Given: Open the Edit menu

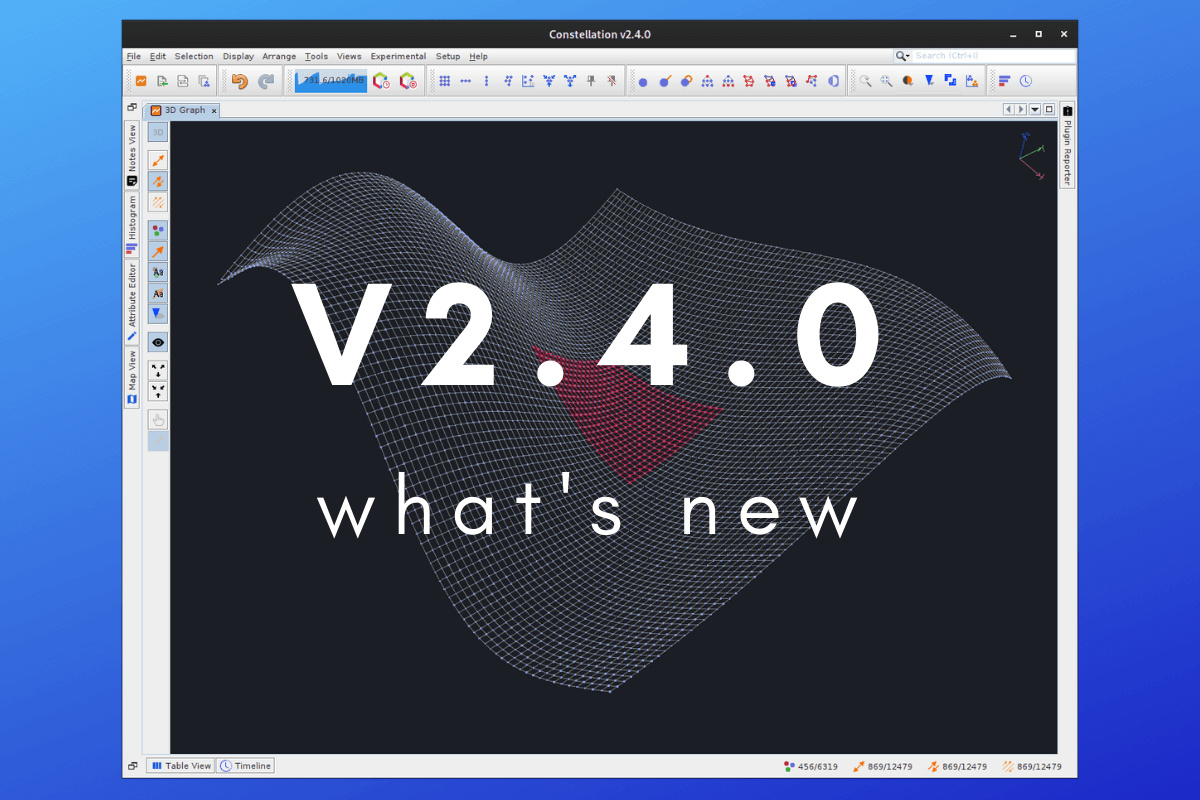Looking at the screenshot, I should (158, 56).
